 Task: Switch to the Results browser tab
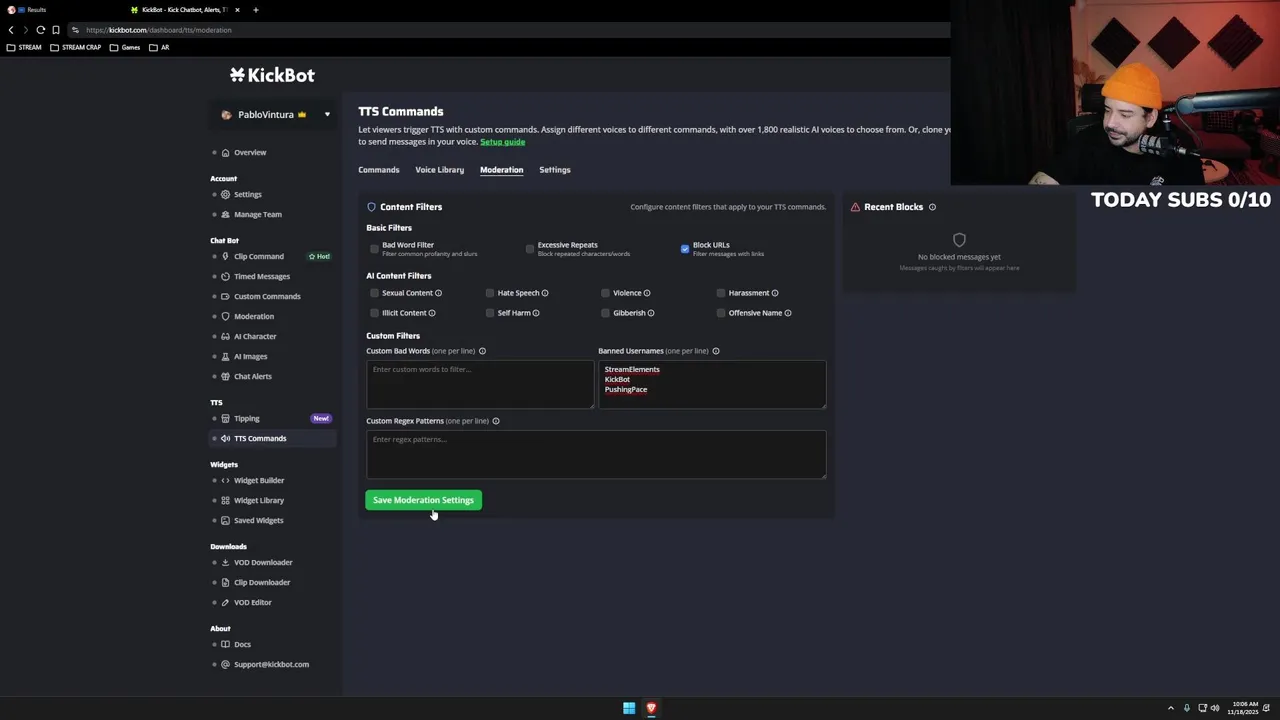pos(60,10)
